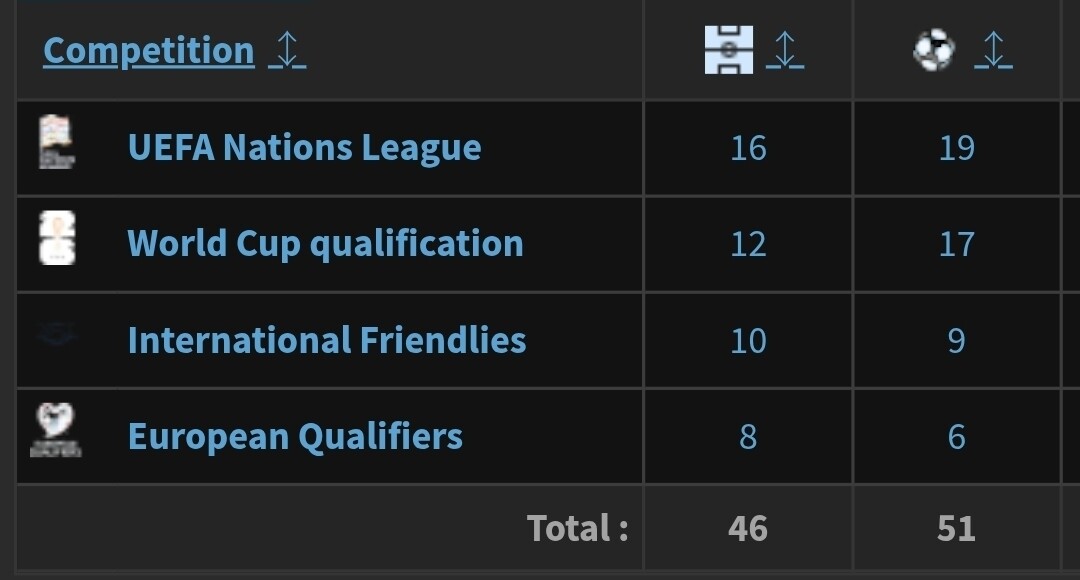Sort goals column using arrow beside ball
Screen dimensions: 1080x580
click(993, 50)
